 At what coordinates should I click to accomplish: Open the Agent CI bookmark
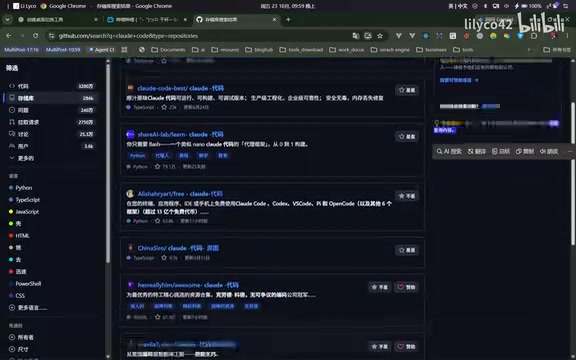[102, 50]
